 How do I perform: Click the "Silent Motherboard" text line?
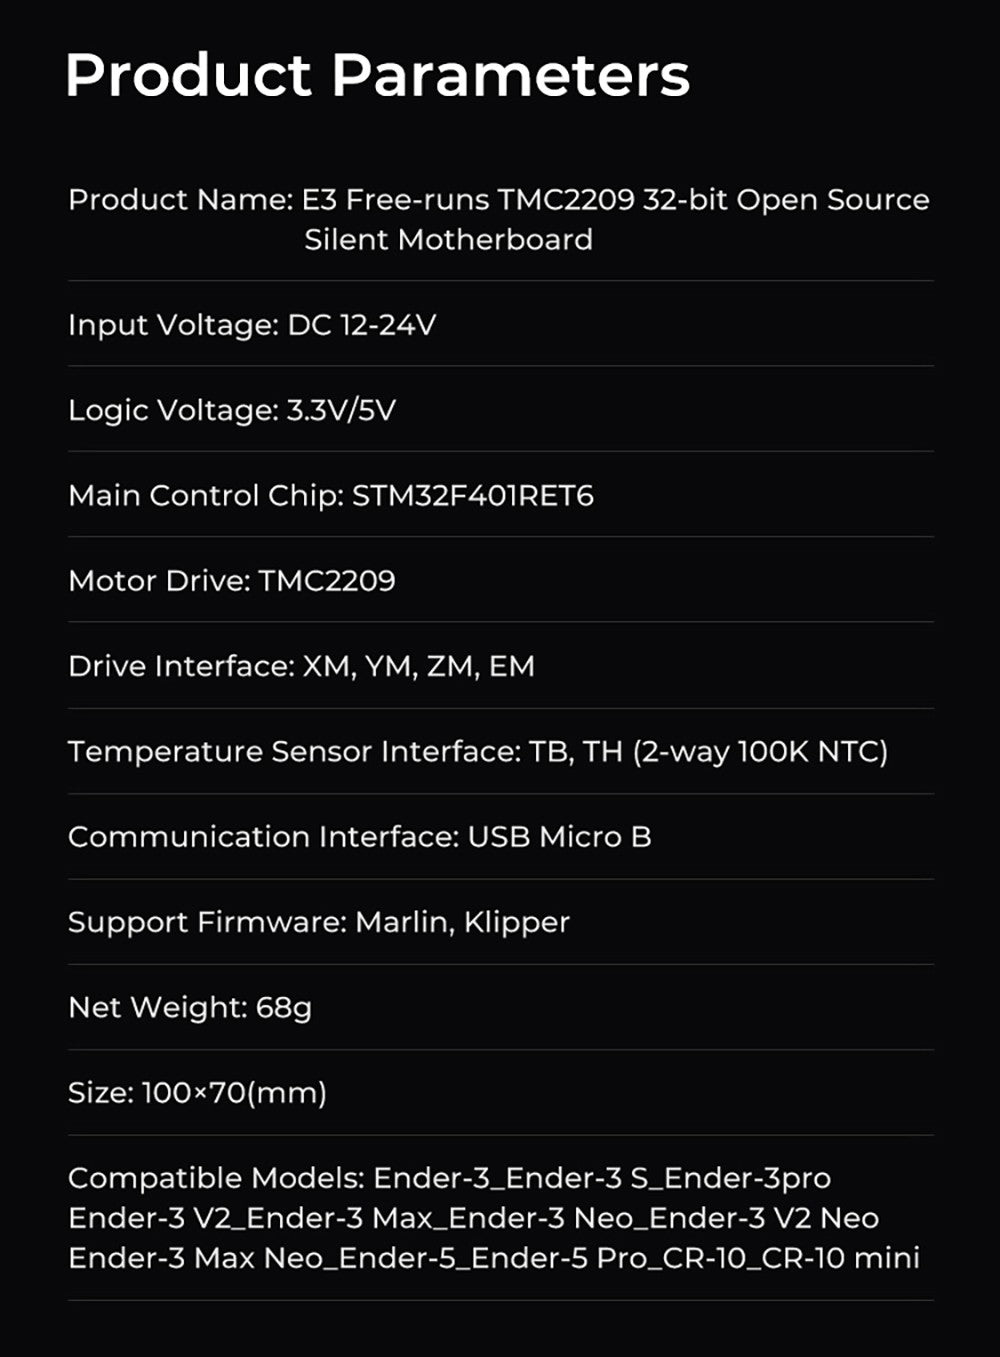[x=448, y=240]
